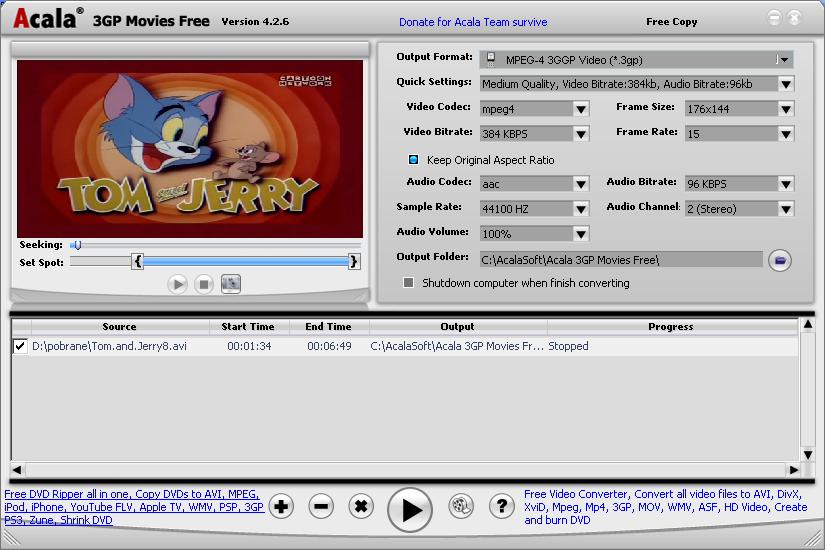This screenshot has height=550, width=825.
Task: Click the Set Spot end bracket marker
Action: pos(354,261)
